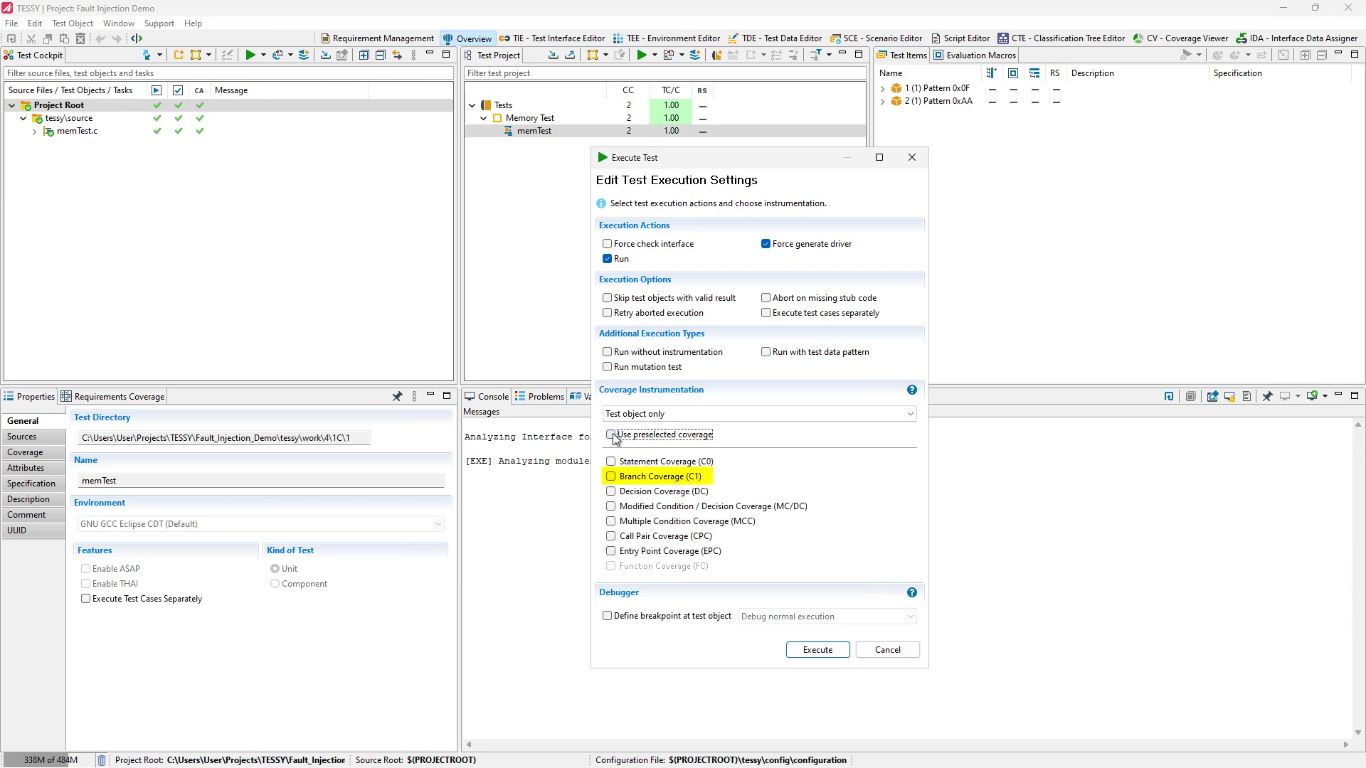1366x768 pixels.
Task: Open the CV Coverage Viewer perspective
Action: click(x=1180, y=38)
